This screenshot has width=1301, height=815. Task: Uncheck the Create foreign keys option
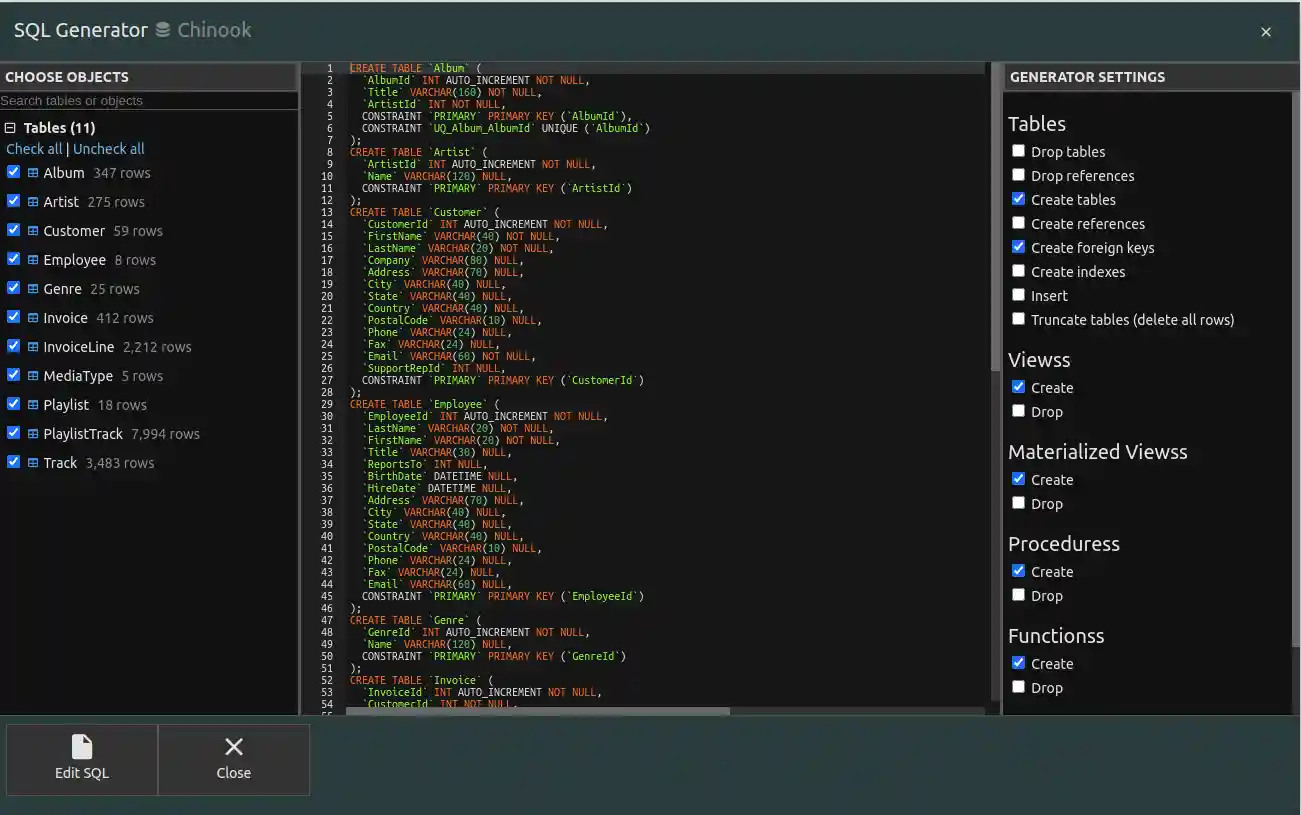(x=1018, y=247)
